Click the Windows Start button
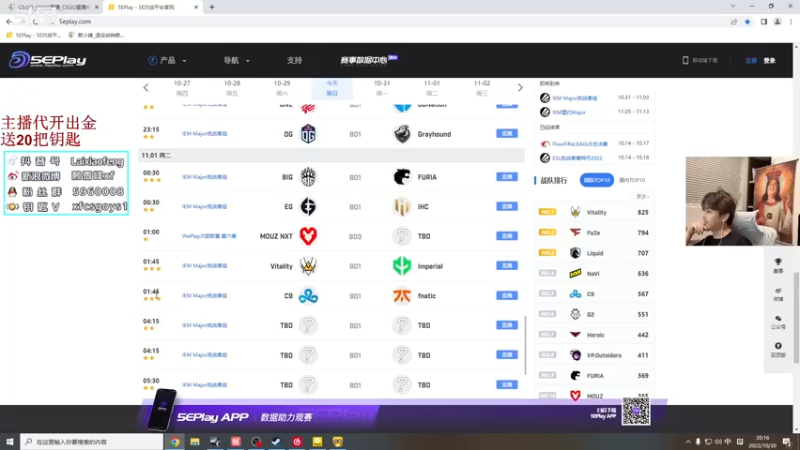Screen dimensions: 800x450 tap(10, 442)
